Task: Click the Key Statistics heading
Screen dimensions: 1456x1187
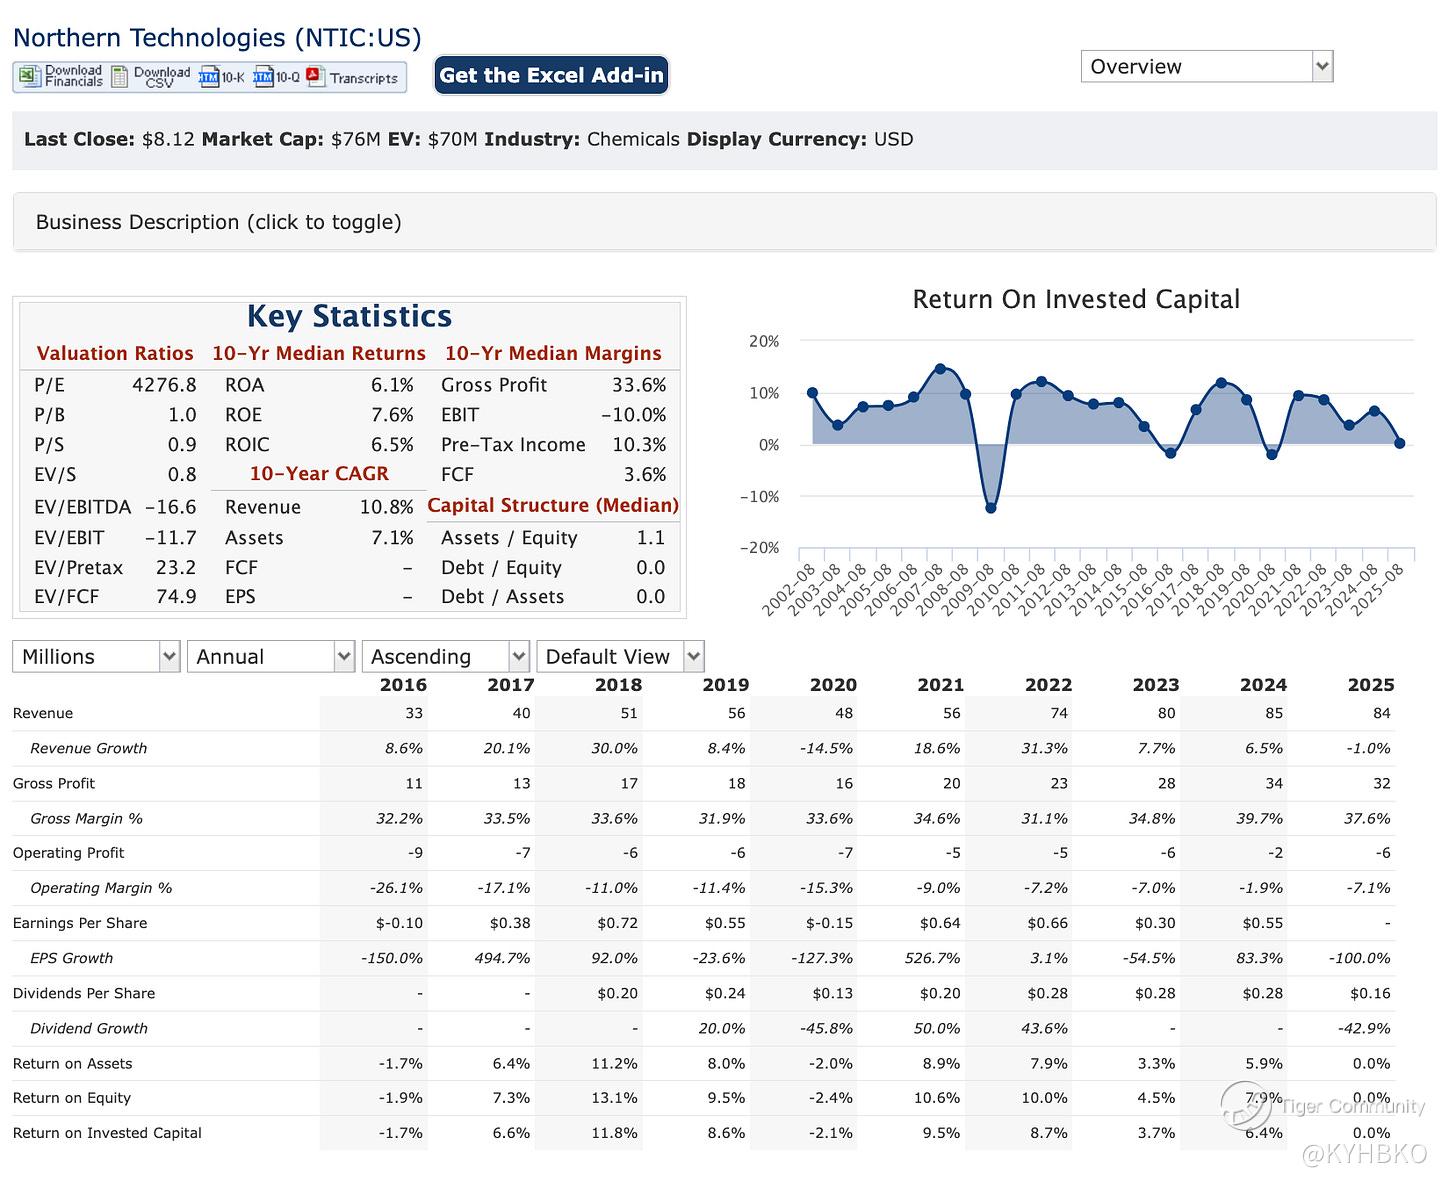Action: (349, 316)
